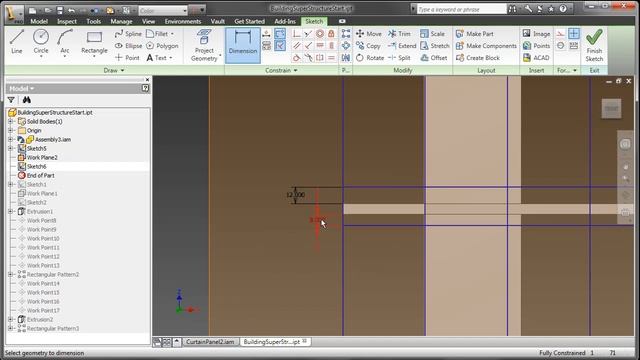Select the Rectangle tool
640x360 pixels.
pyautogui.click(x=94, y=42)
